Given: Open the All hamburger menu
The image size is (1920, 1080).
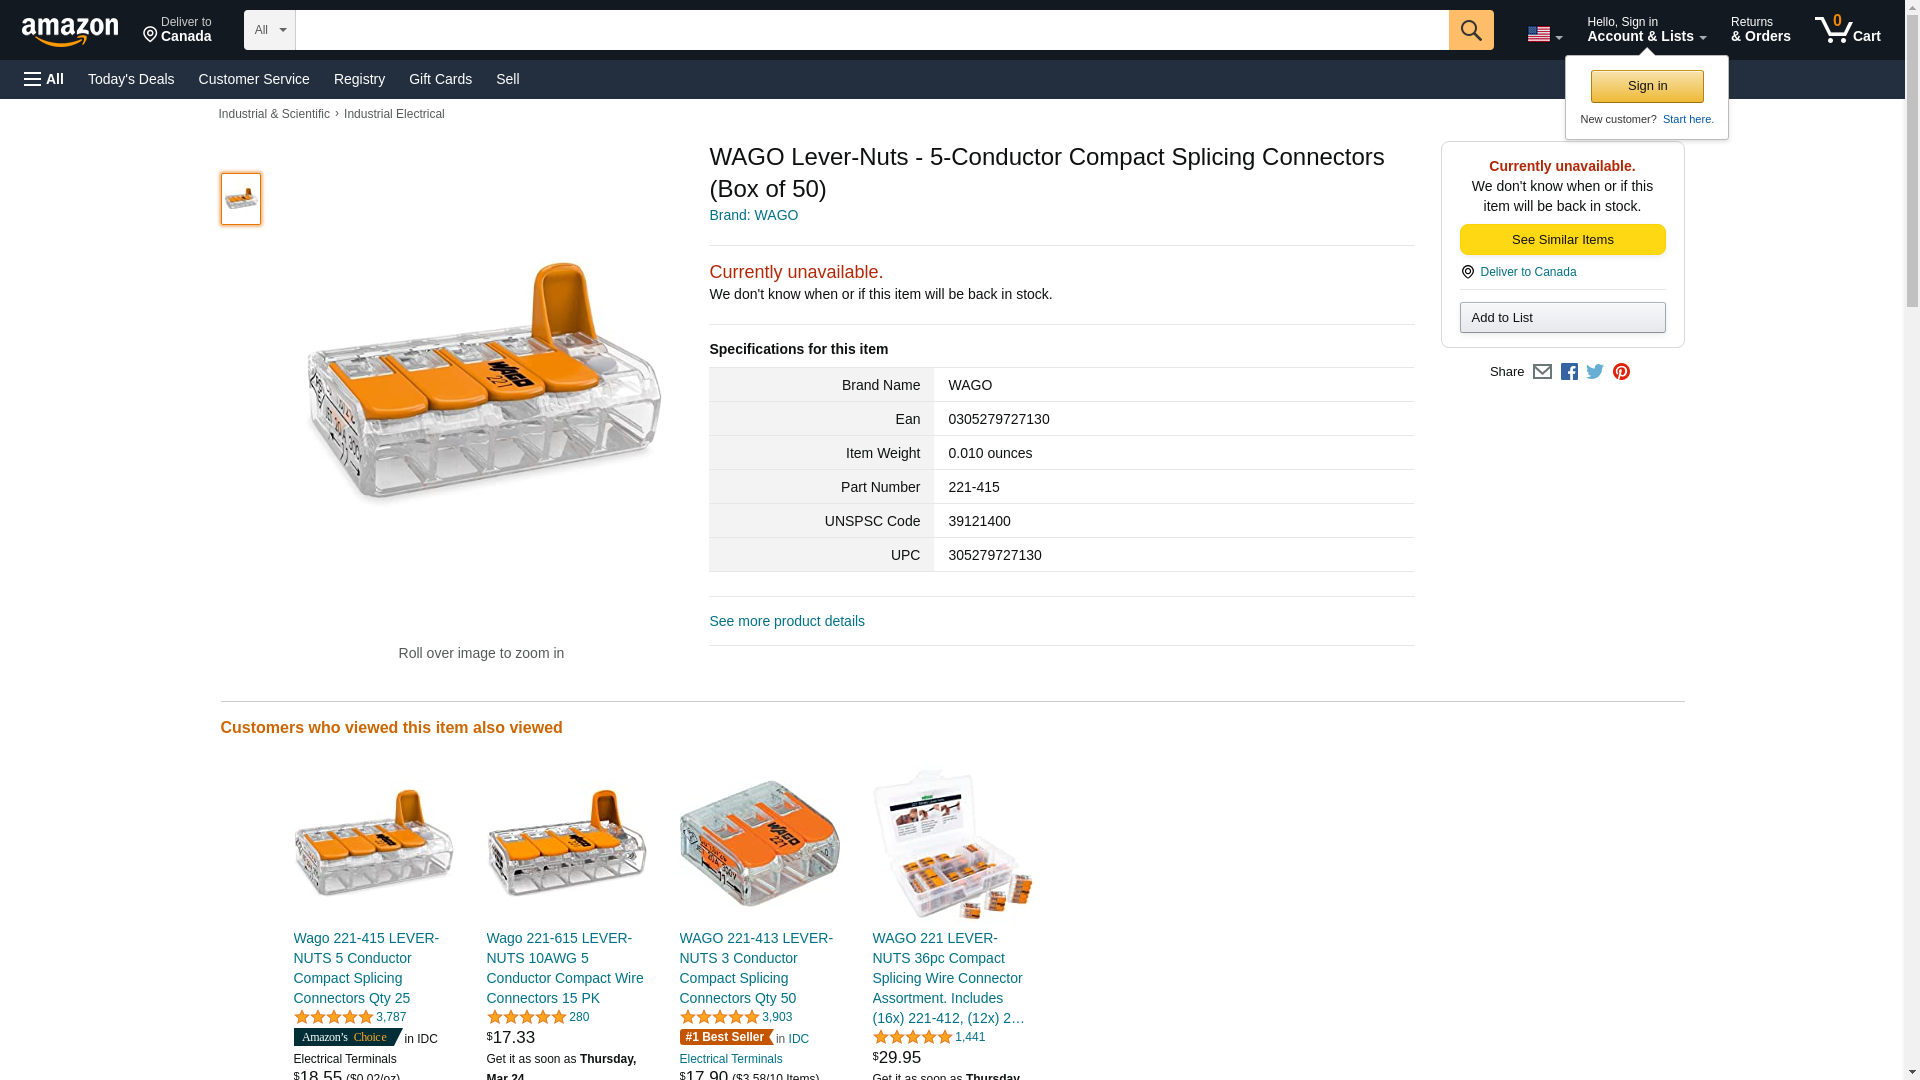Looking at the screenshot, I should pos(44,79).
